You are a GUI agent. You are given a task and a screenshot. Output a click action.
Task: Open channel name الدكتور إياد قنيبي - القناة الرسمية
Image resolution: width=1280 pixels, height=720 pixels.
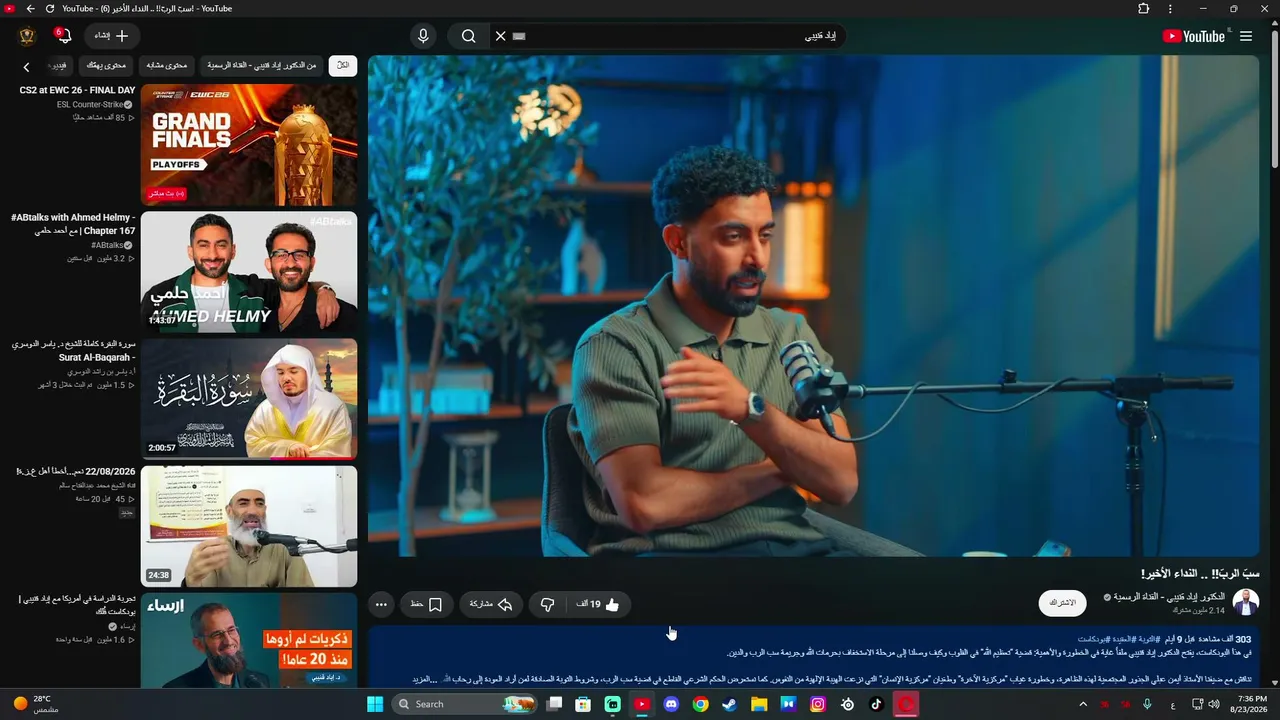tap(1170, 597)
